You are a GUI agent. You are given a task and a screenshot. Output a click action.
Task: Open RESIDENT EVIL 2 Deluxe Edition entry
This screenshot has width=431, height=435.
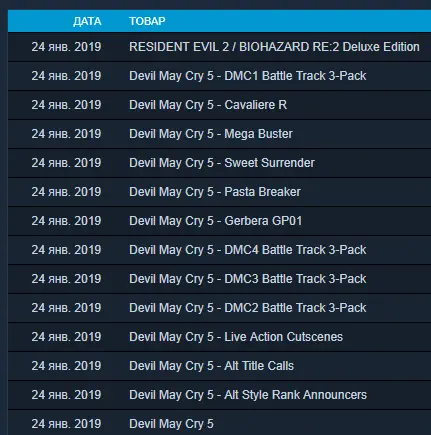pyautogui.click(x=274, y=47)
